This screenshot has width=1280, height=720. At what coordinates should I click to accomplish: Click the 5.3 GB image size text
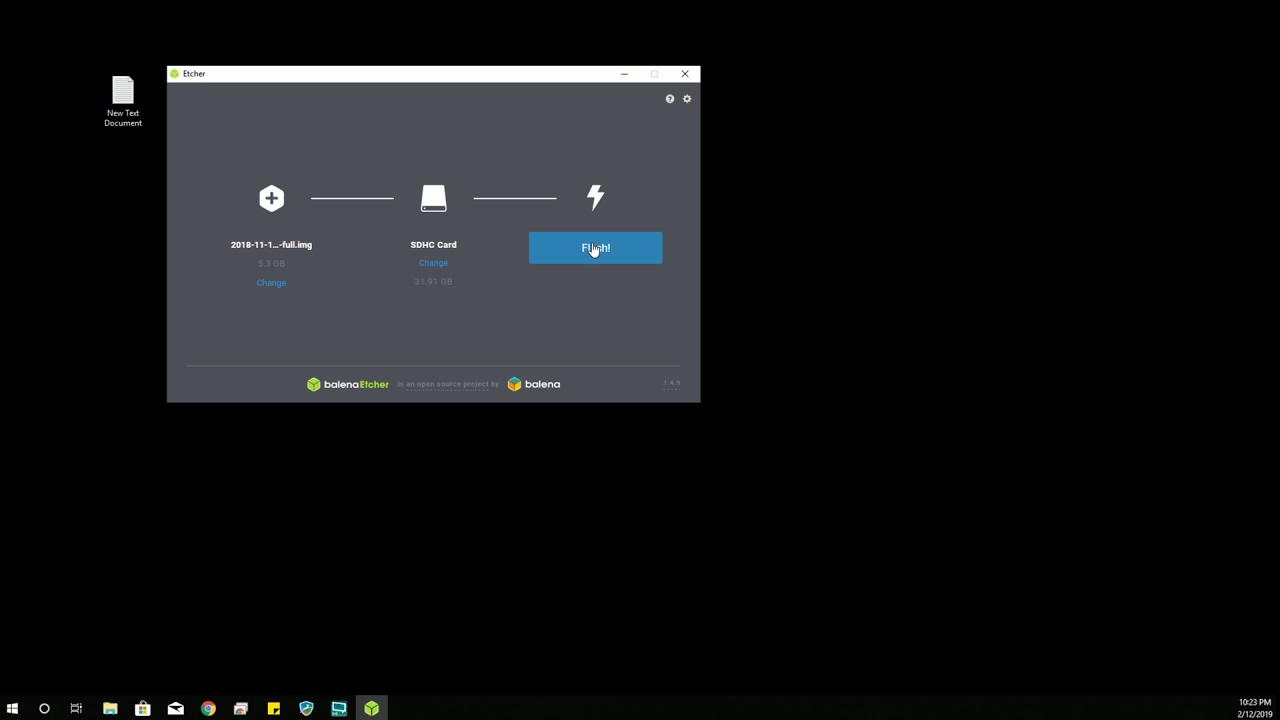pos(271,264)
